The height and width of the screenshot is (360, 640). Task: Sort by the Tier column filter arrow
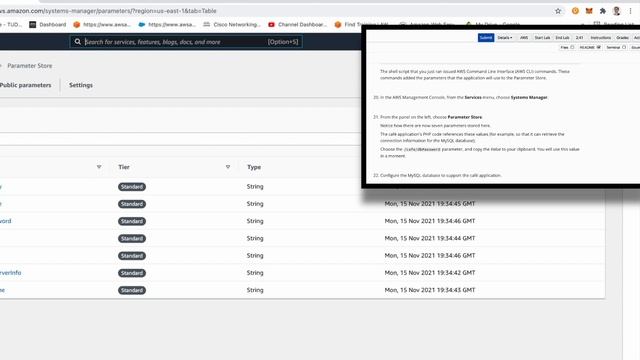(228, 167)
